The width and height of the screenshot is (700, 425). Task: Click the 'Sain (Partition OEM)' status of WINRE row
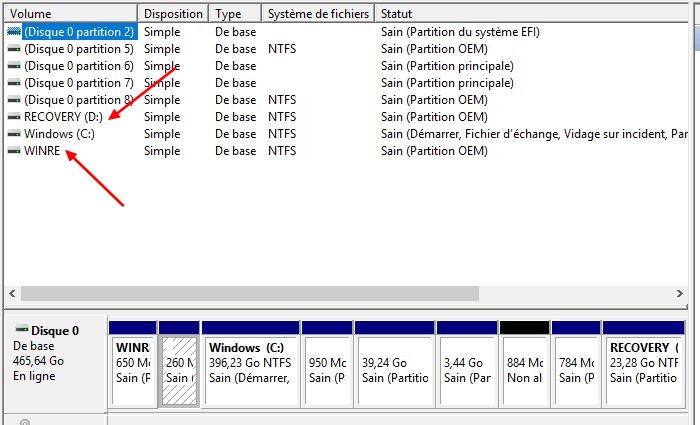click(x=434, y=150)
